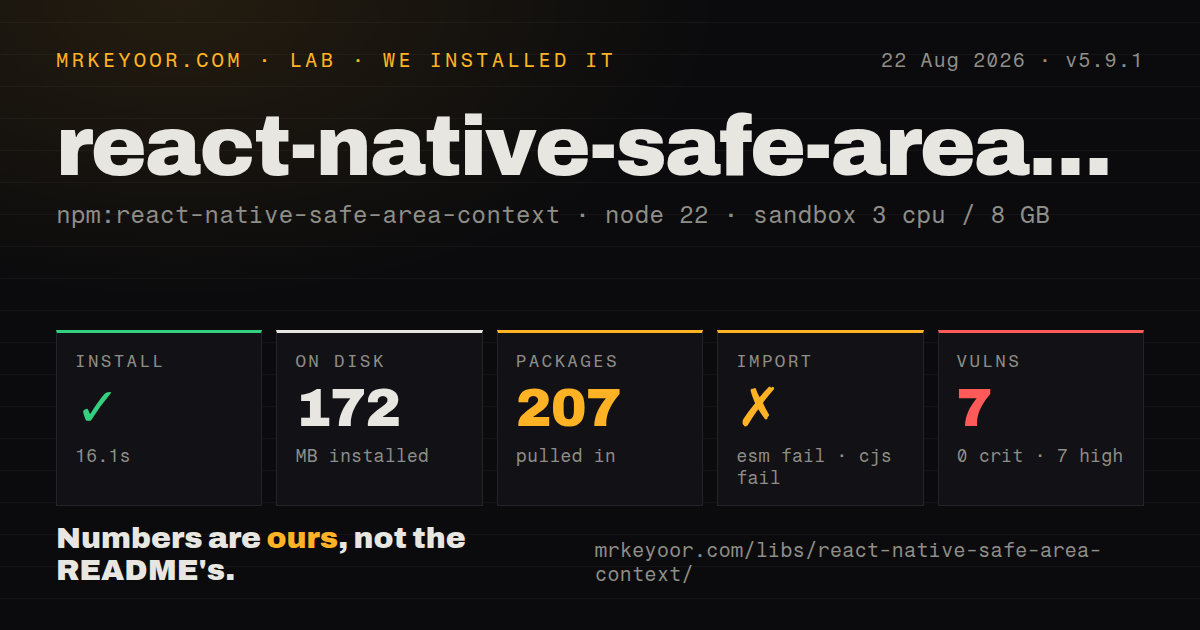
Task: Open the mrkeyoor.com/libs/react-native-safe-area-context/ URL
Action: pos(847,562)
